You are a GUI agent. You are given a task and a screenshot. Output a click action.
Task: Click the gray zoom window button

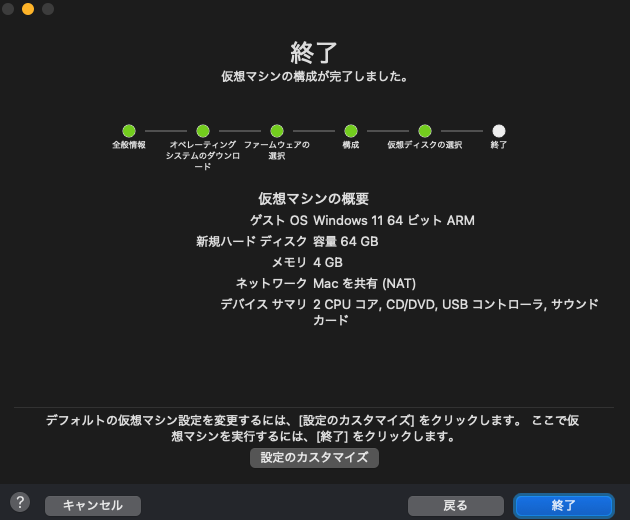pyautogui.click(x=47, y=9)
